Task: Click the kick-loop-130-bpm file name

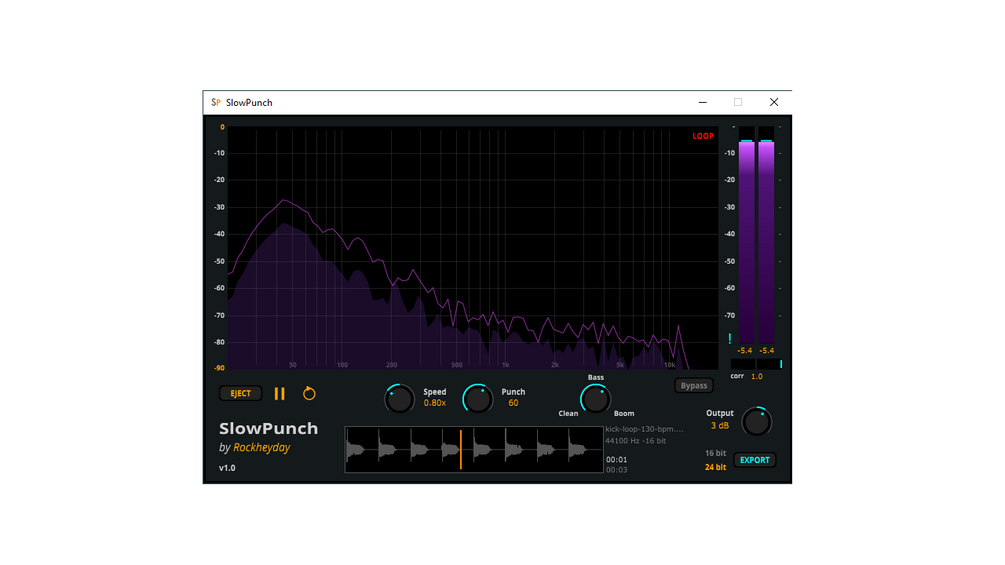Action: pos(644,429)
